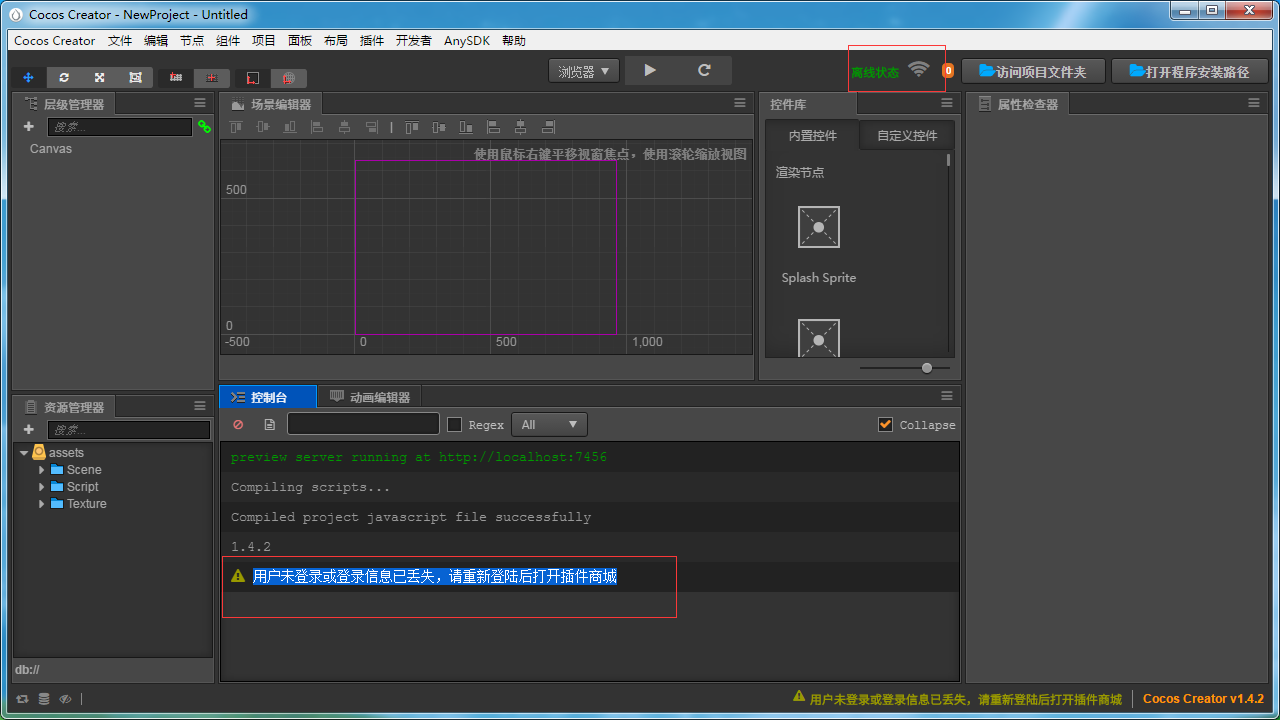This screenshot has height=720, width=1280.
Task: Click the orange notification count badge
Action: coord(948,71)
